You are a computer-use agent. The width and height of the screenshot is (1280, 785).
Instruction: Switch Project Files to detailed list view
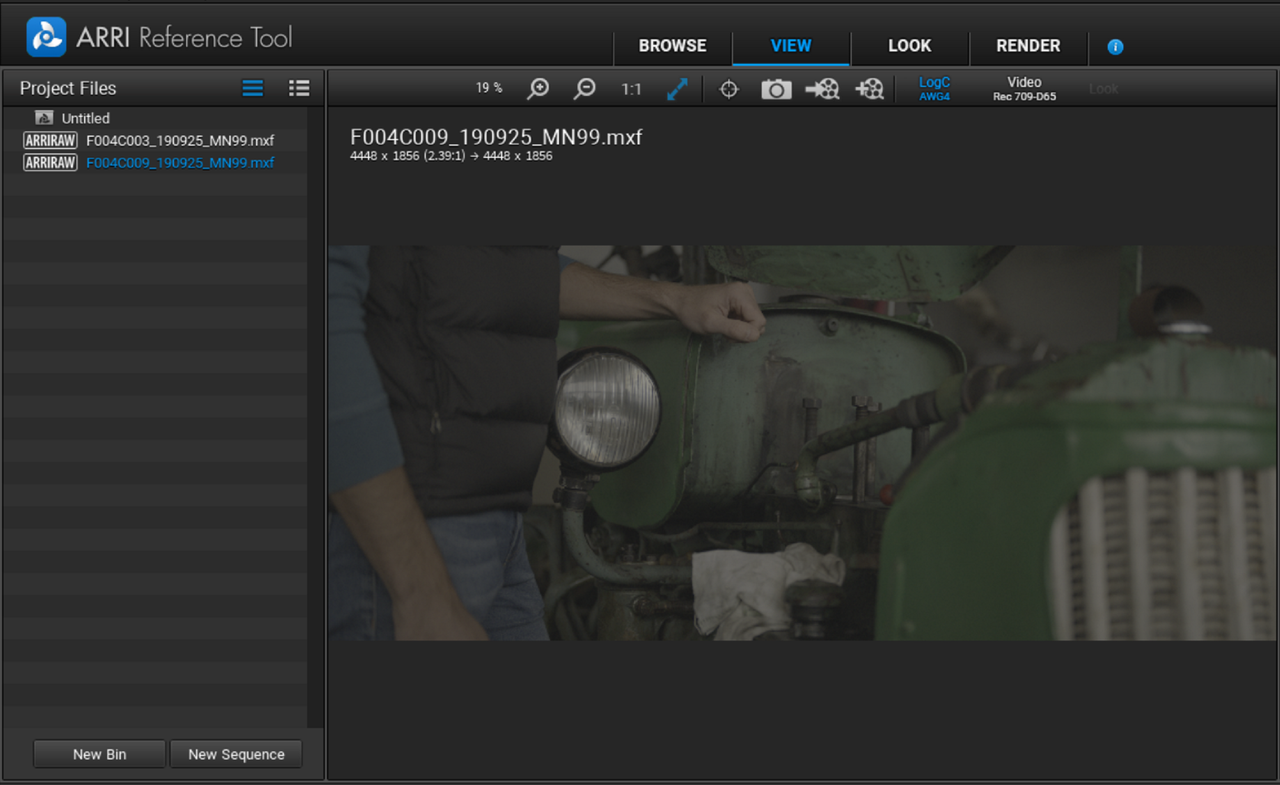tap(299, 88)
